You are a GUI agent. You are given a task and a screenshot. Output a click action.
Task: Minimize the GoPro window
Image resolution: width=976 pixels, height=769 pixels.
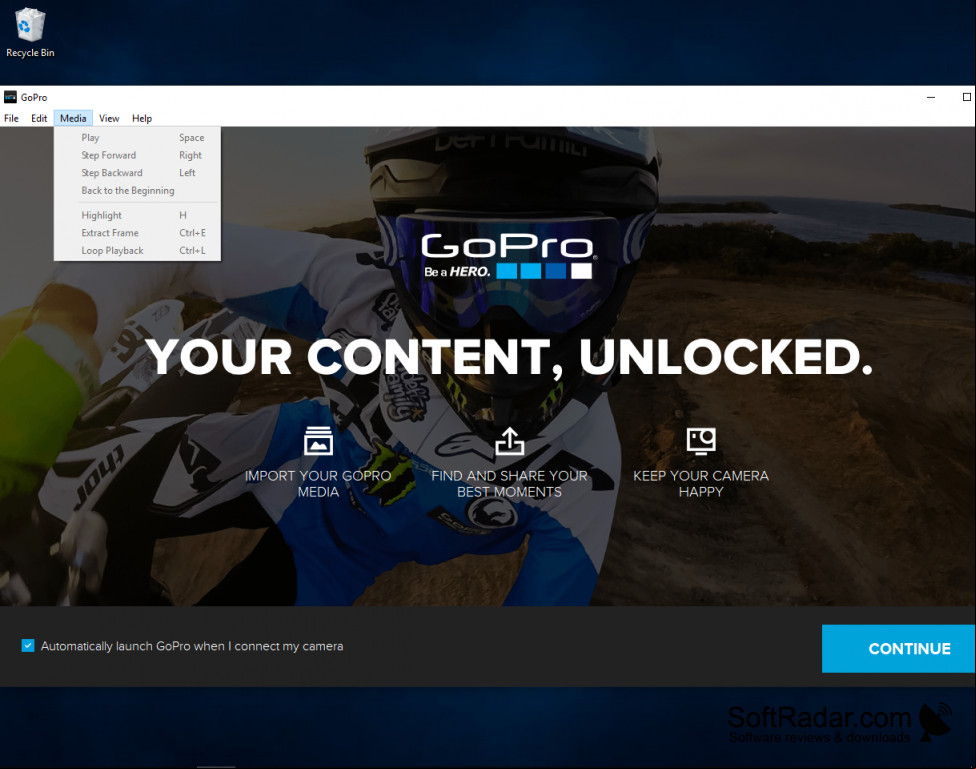[x=931, y=97]
